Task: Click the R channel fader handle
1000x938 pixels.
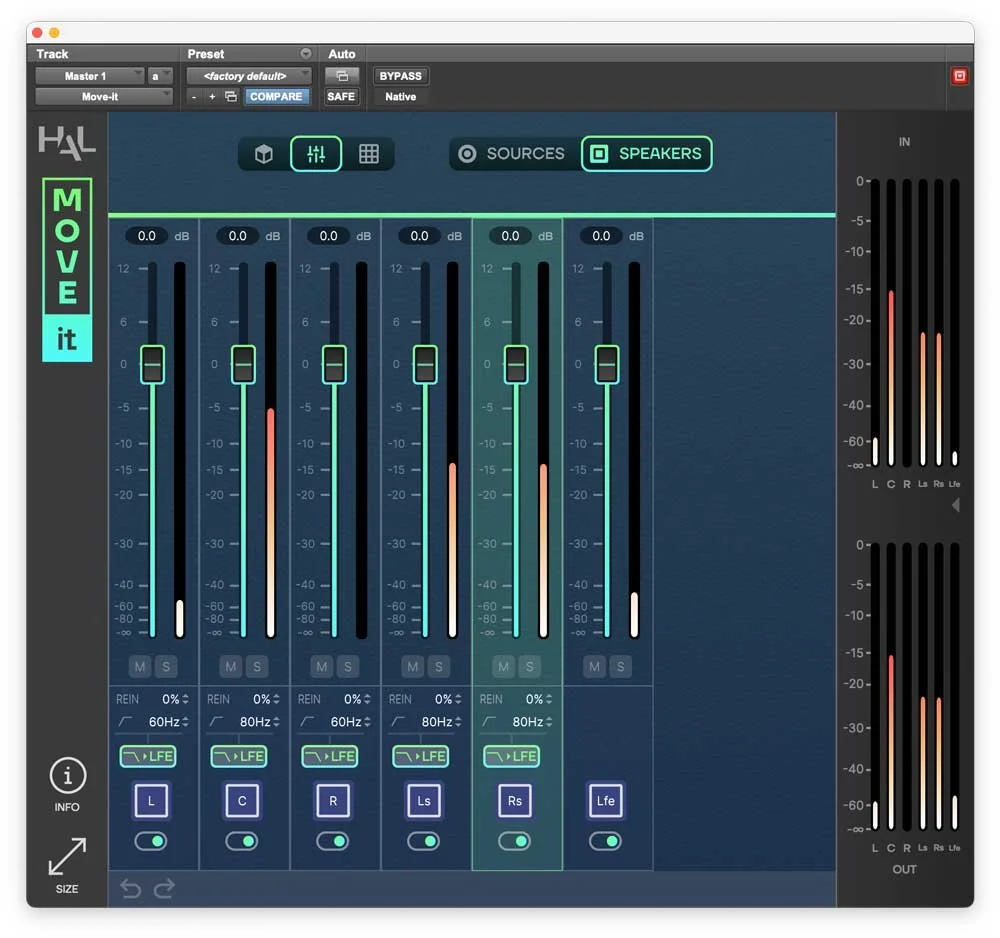Action: pyautogui.click(x=334, y=365)
